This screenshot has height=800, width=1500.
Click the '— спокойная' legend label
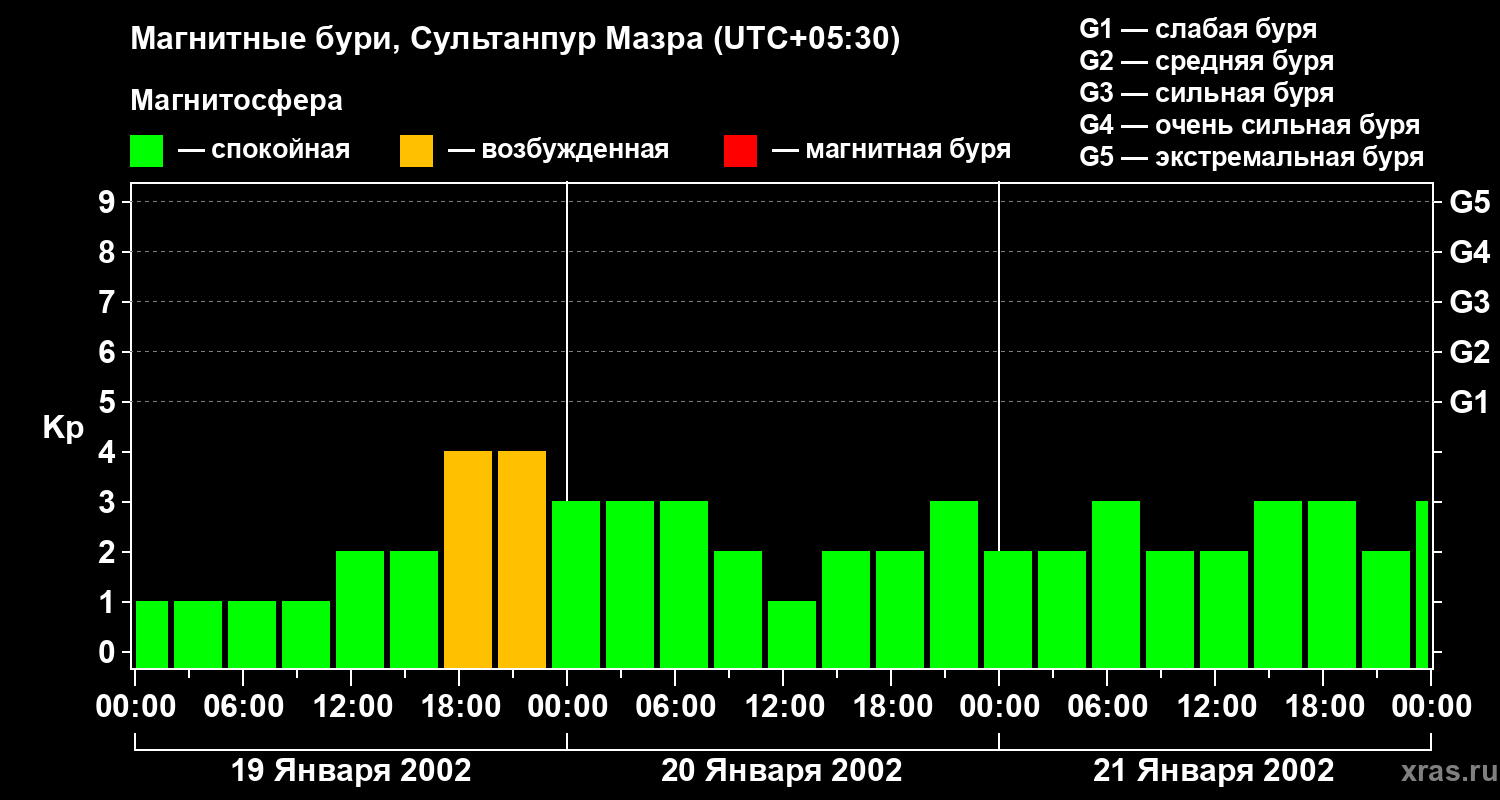264,150
